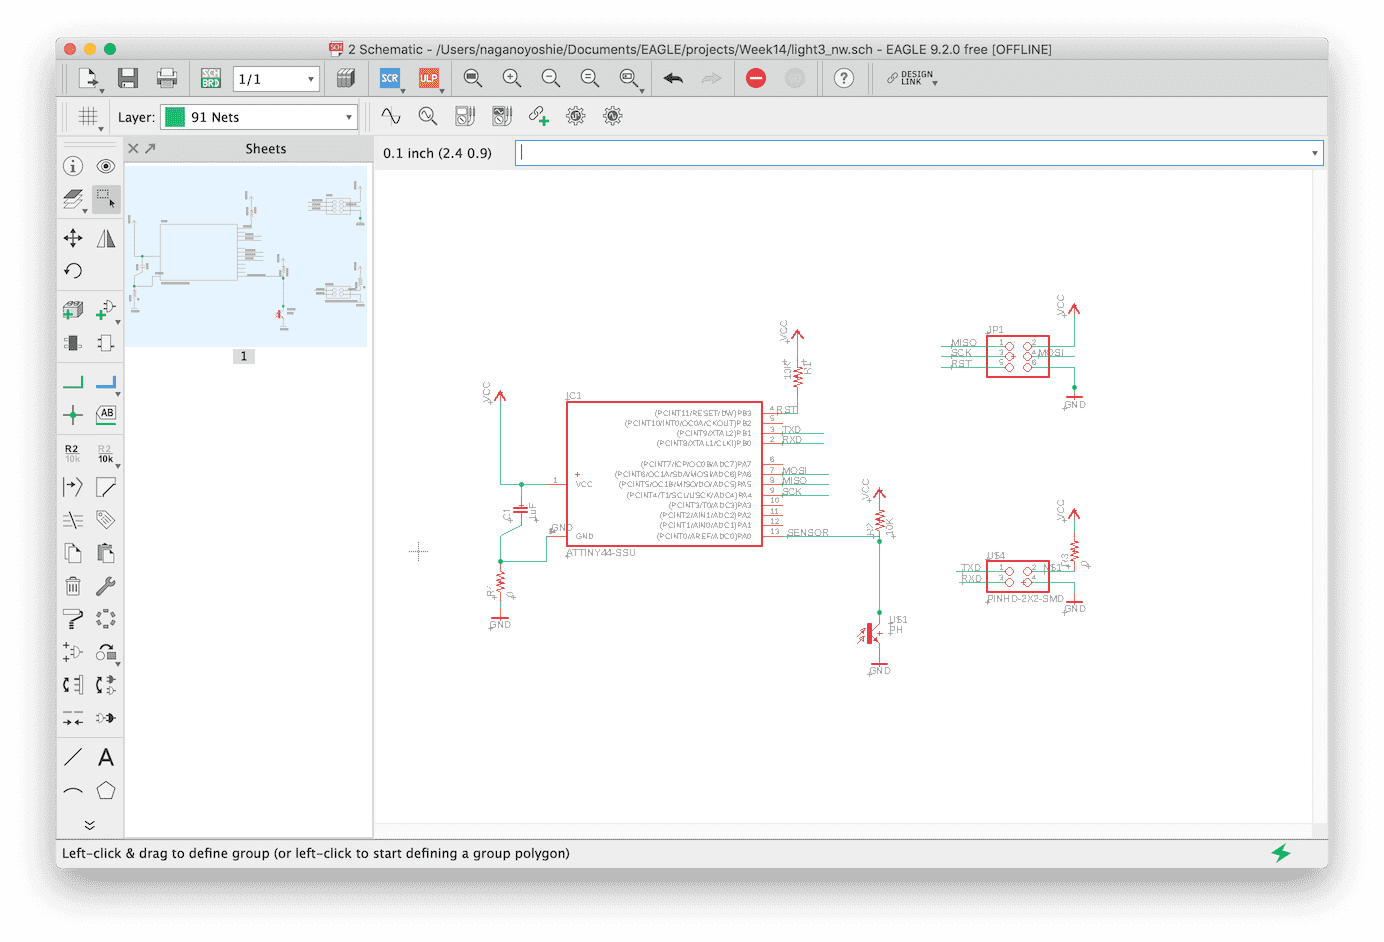Select the Split tool
The image size is (1384, 942).
(73, 487)
